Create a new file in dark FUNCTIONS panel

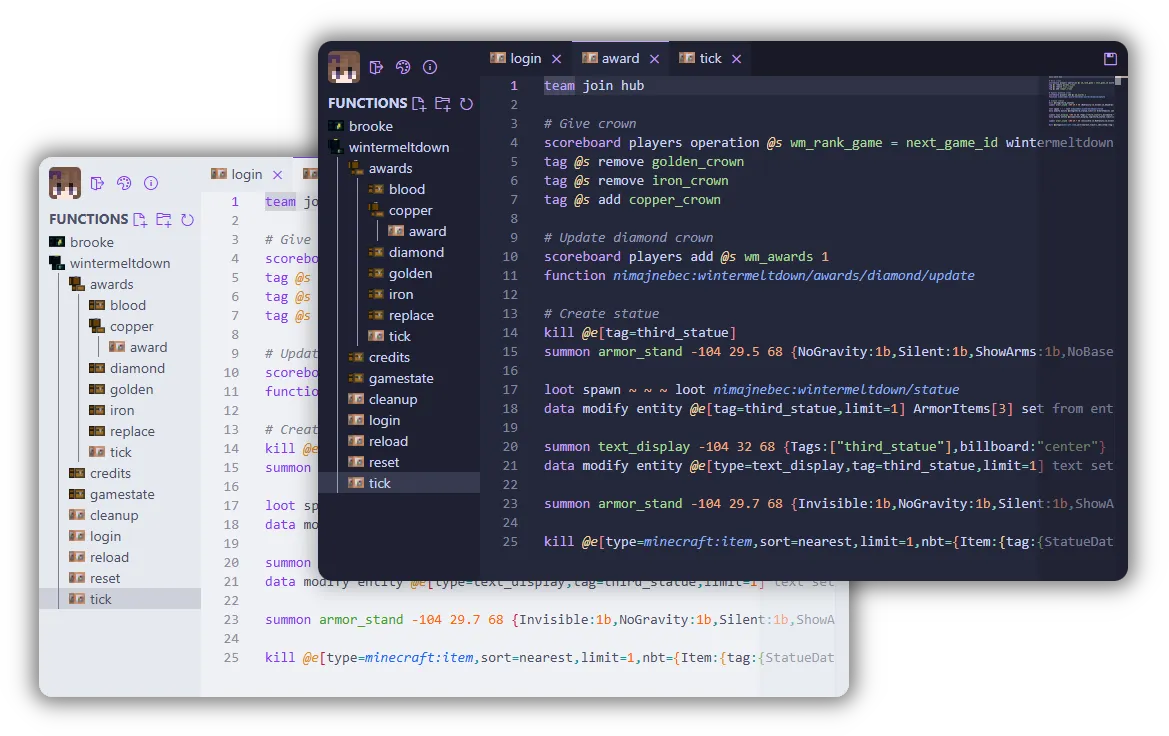click(419, 103)
